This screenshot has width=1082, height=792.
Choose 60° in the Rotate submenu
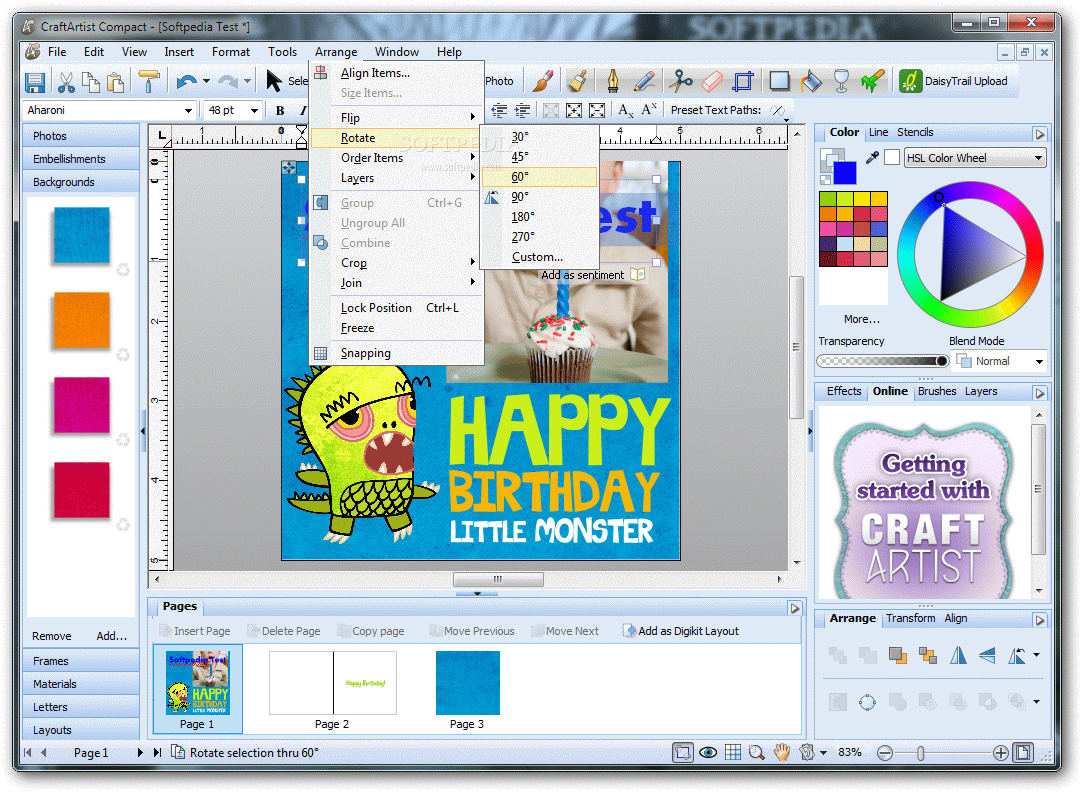[539, 177]
